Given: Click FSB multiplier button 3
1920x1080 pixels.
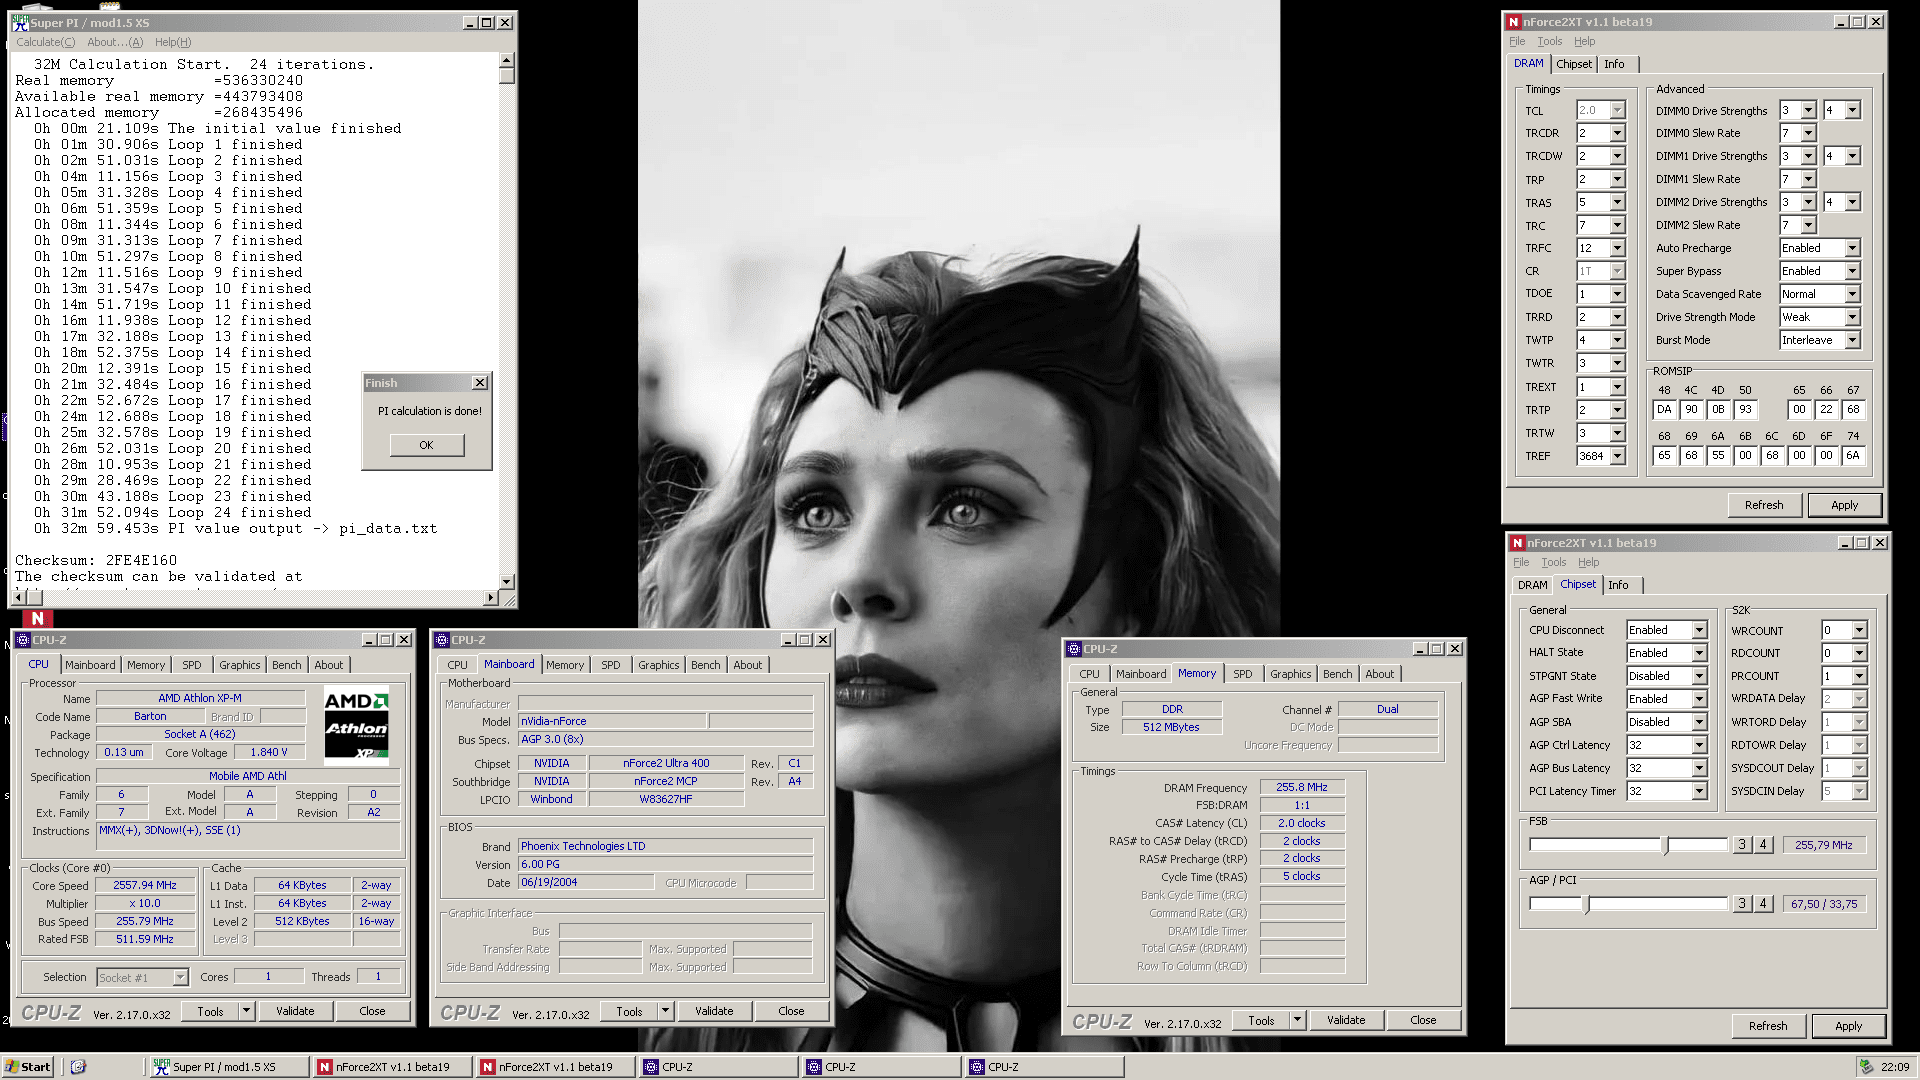Looking at the screenshot, I should tap(1742, 845).
